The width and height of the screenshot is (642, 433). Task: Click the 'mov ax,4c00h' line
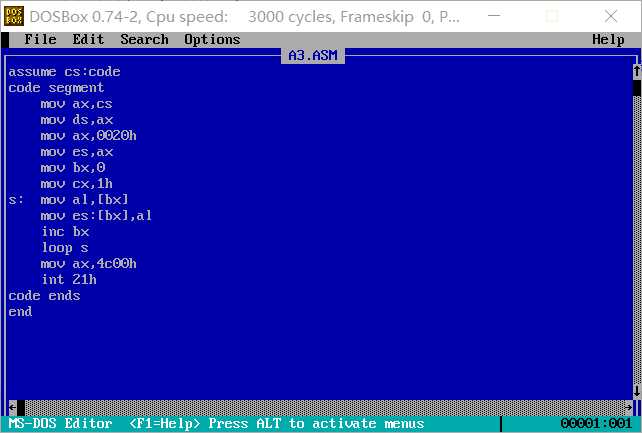88,264
